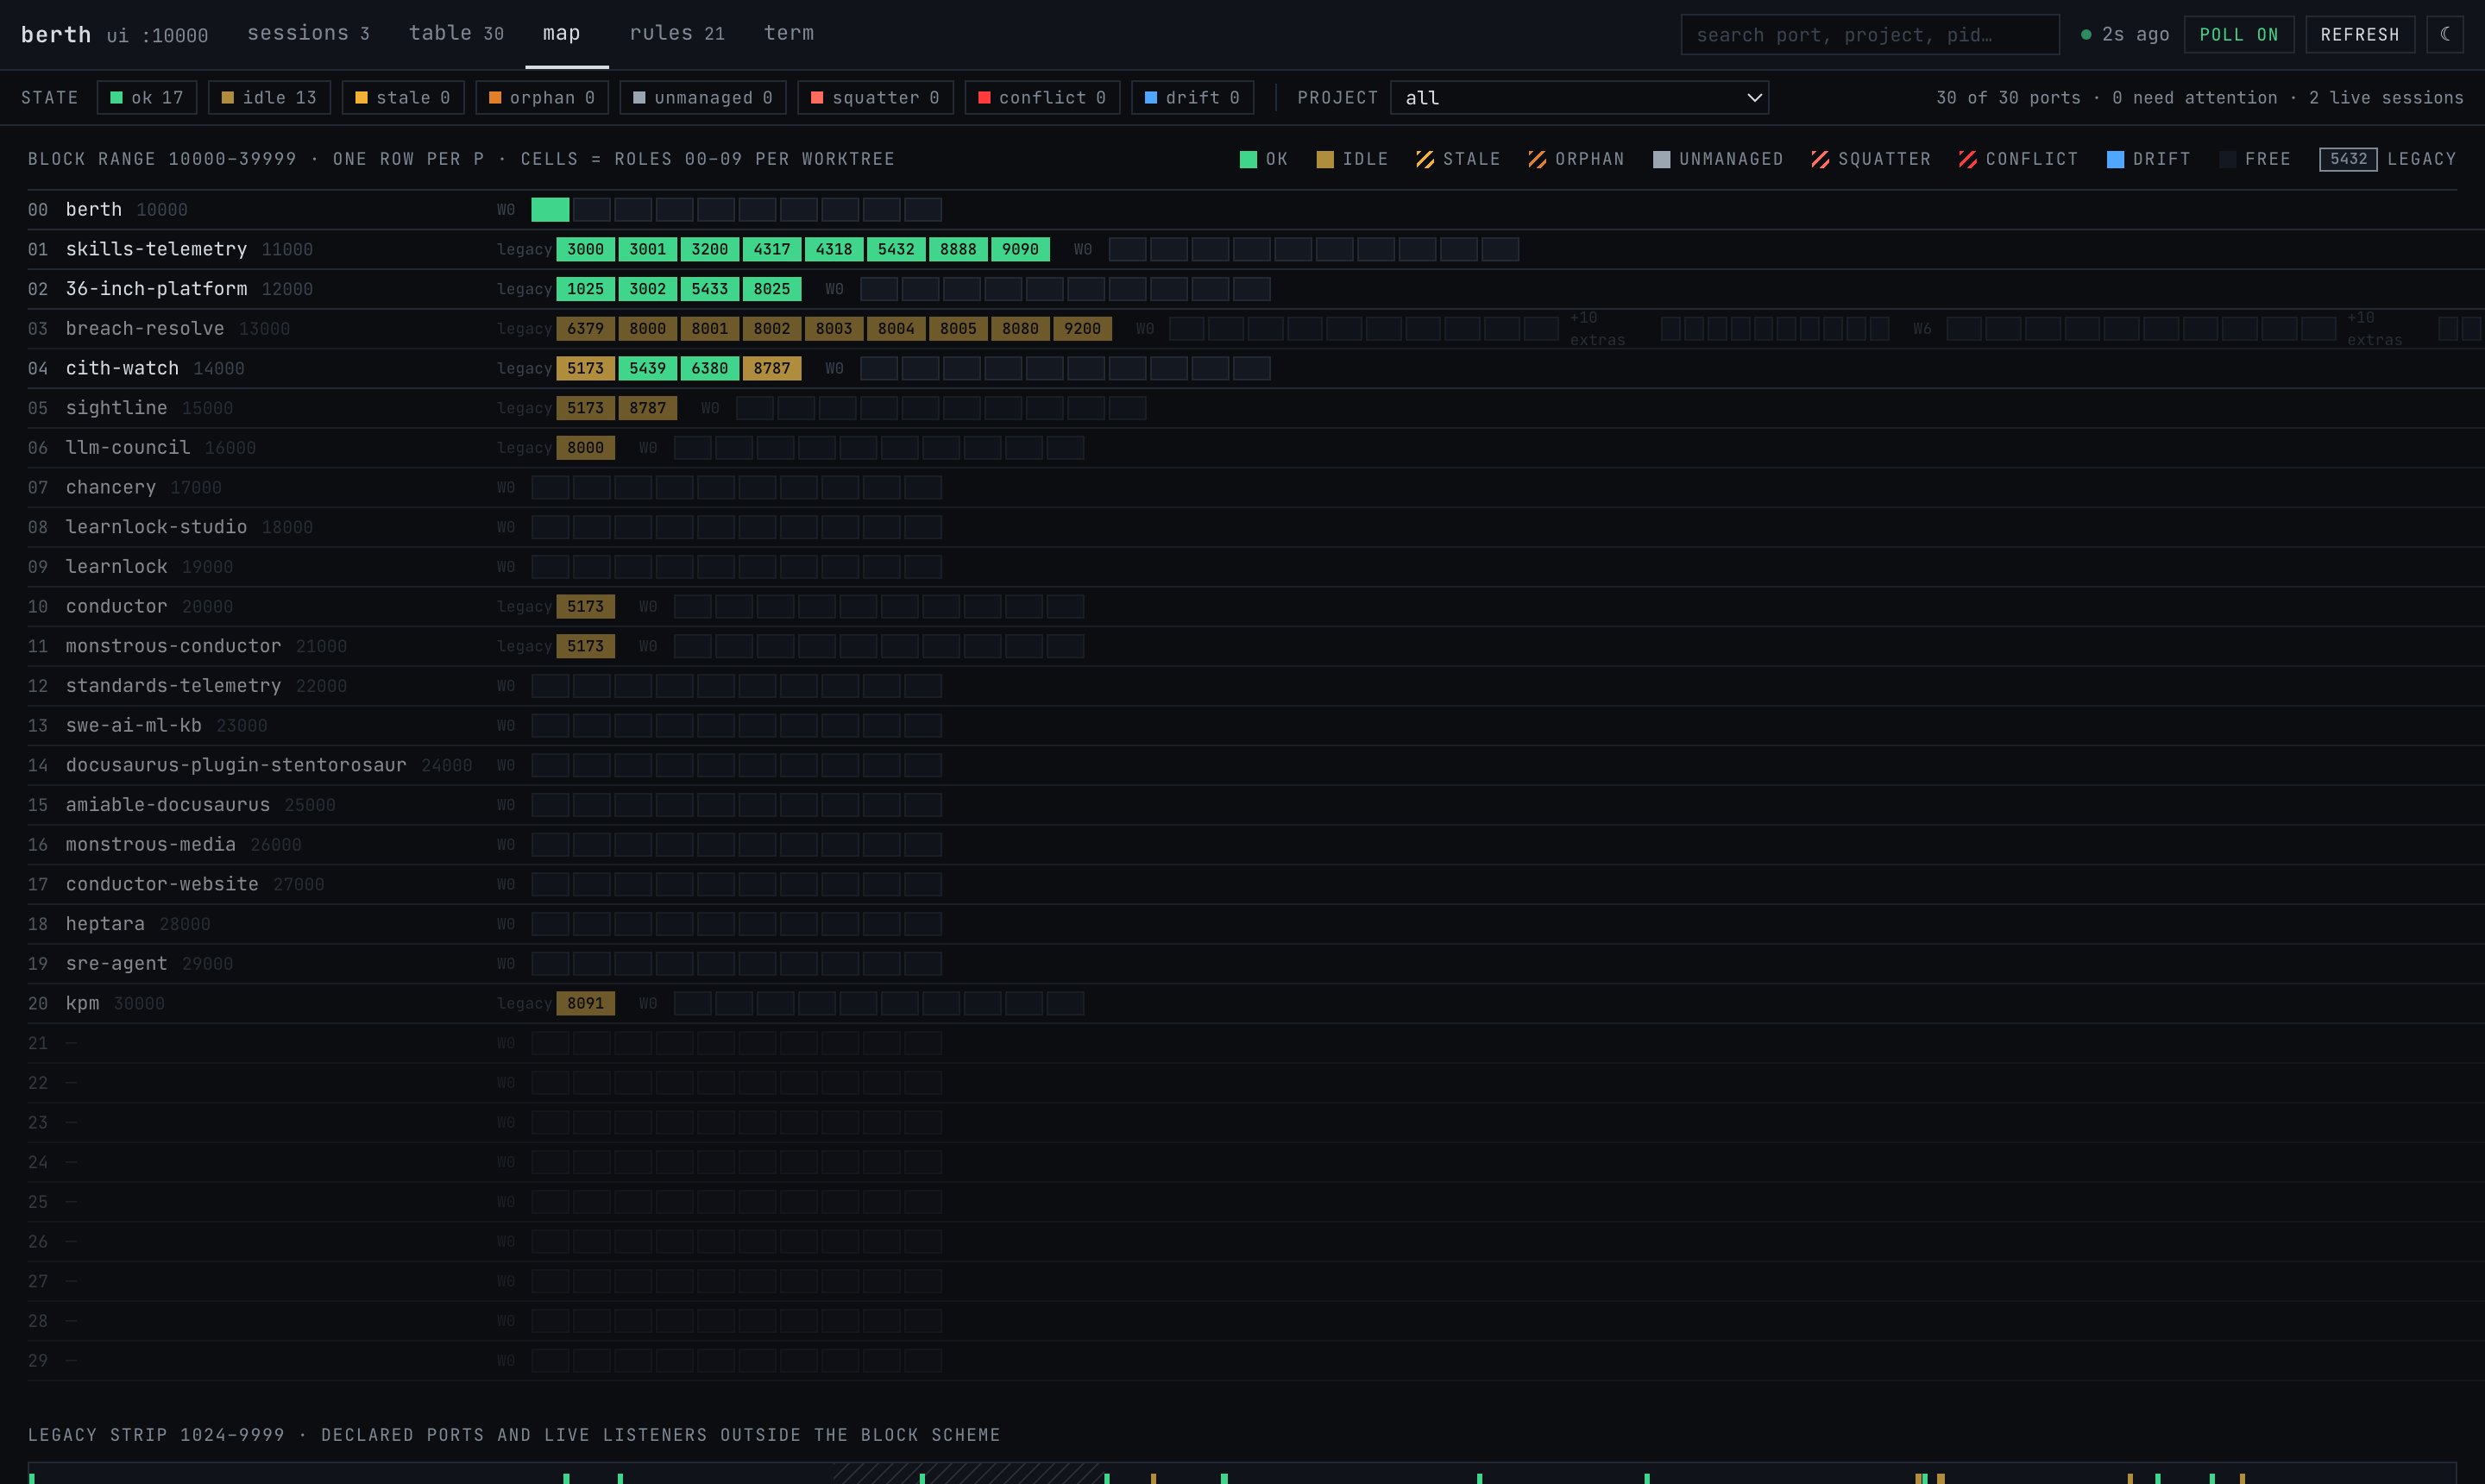Click the breach-resolve project name
The height and width of the screenshot is (1484, 2485).
click(145, 328)
